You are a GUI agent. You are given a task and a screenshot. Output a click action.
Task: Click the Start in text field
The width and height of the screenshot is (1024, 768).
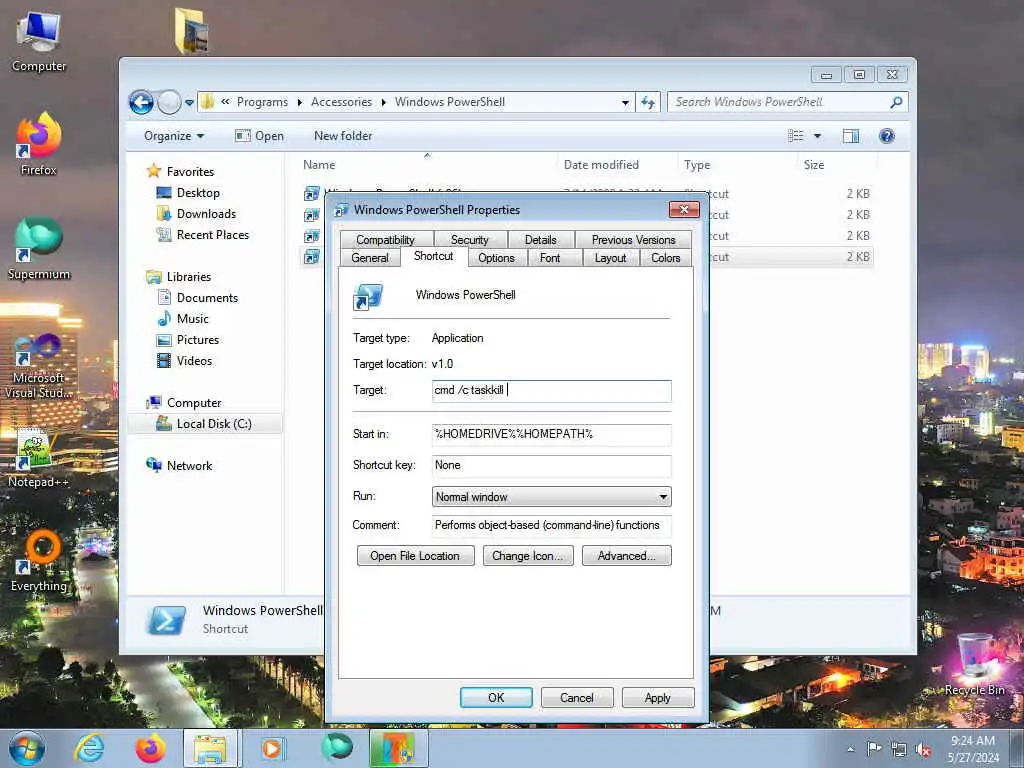pos(551,434)
